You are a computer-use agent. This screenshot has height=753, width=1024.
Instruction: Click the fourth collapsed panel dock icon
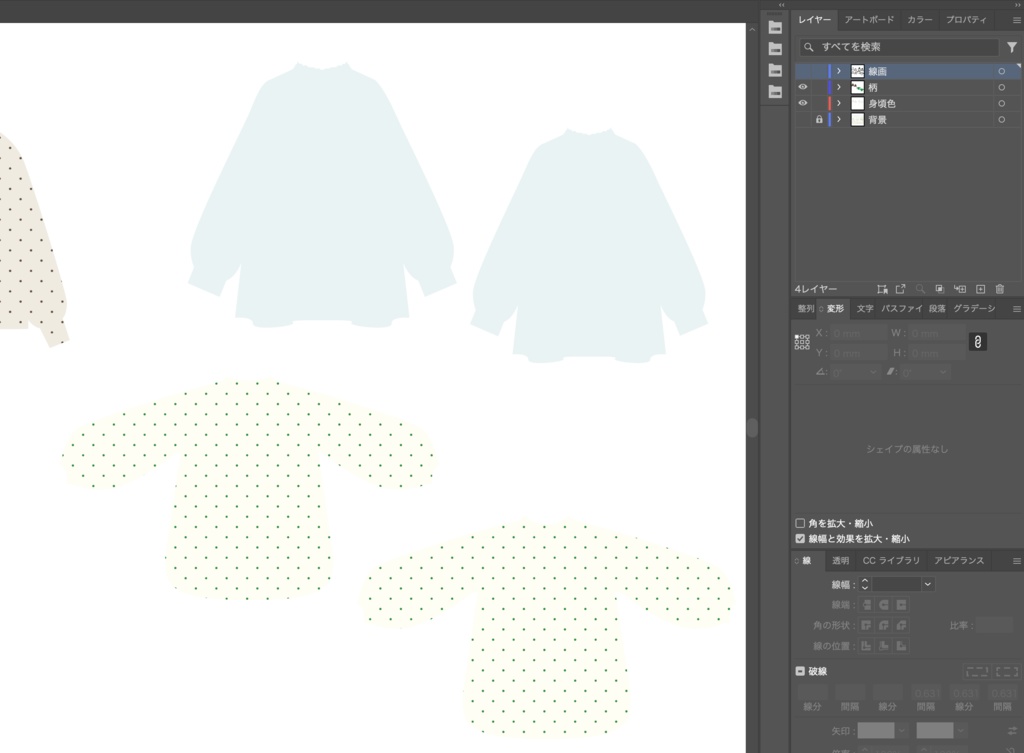[775, 91]
